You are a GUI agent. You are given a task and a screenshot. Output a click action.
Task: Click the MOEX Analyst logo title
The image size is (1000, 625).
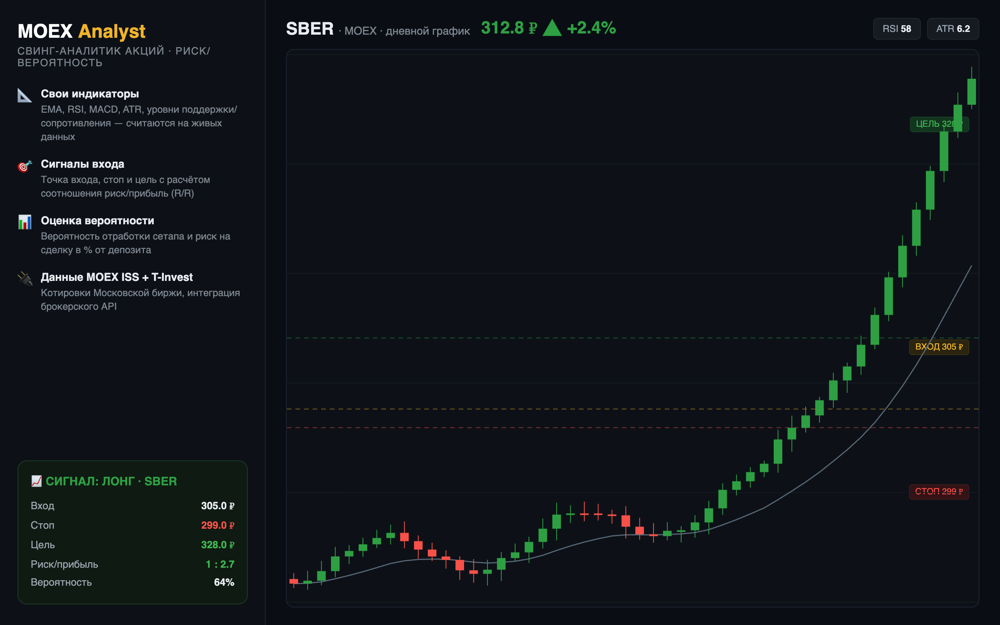(x=81, y=31)
